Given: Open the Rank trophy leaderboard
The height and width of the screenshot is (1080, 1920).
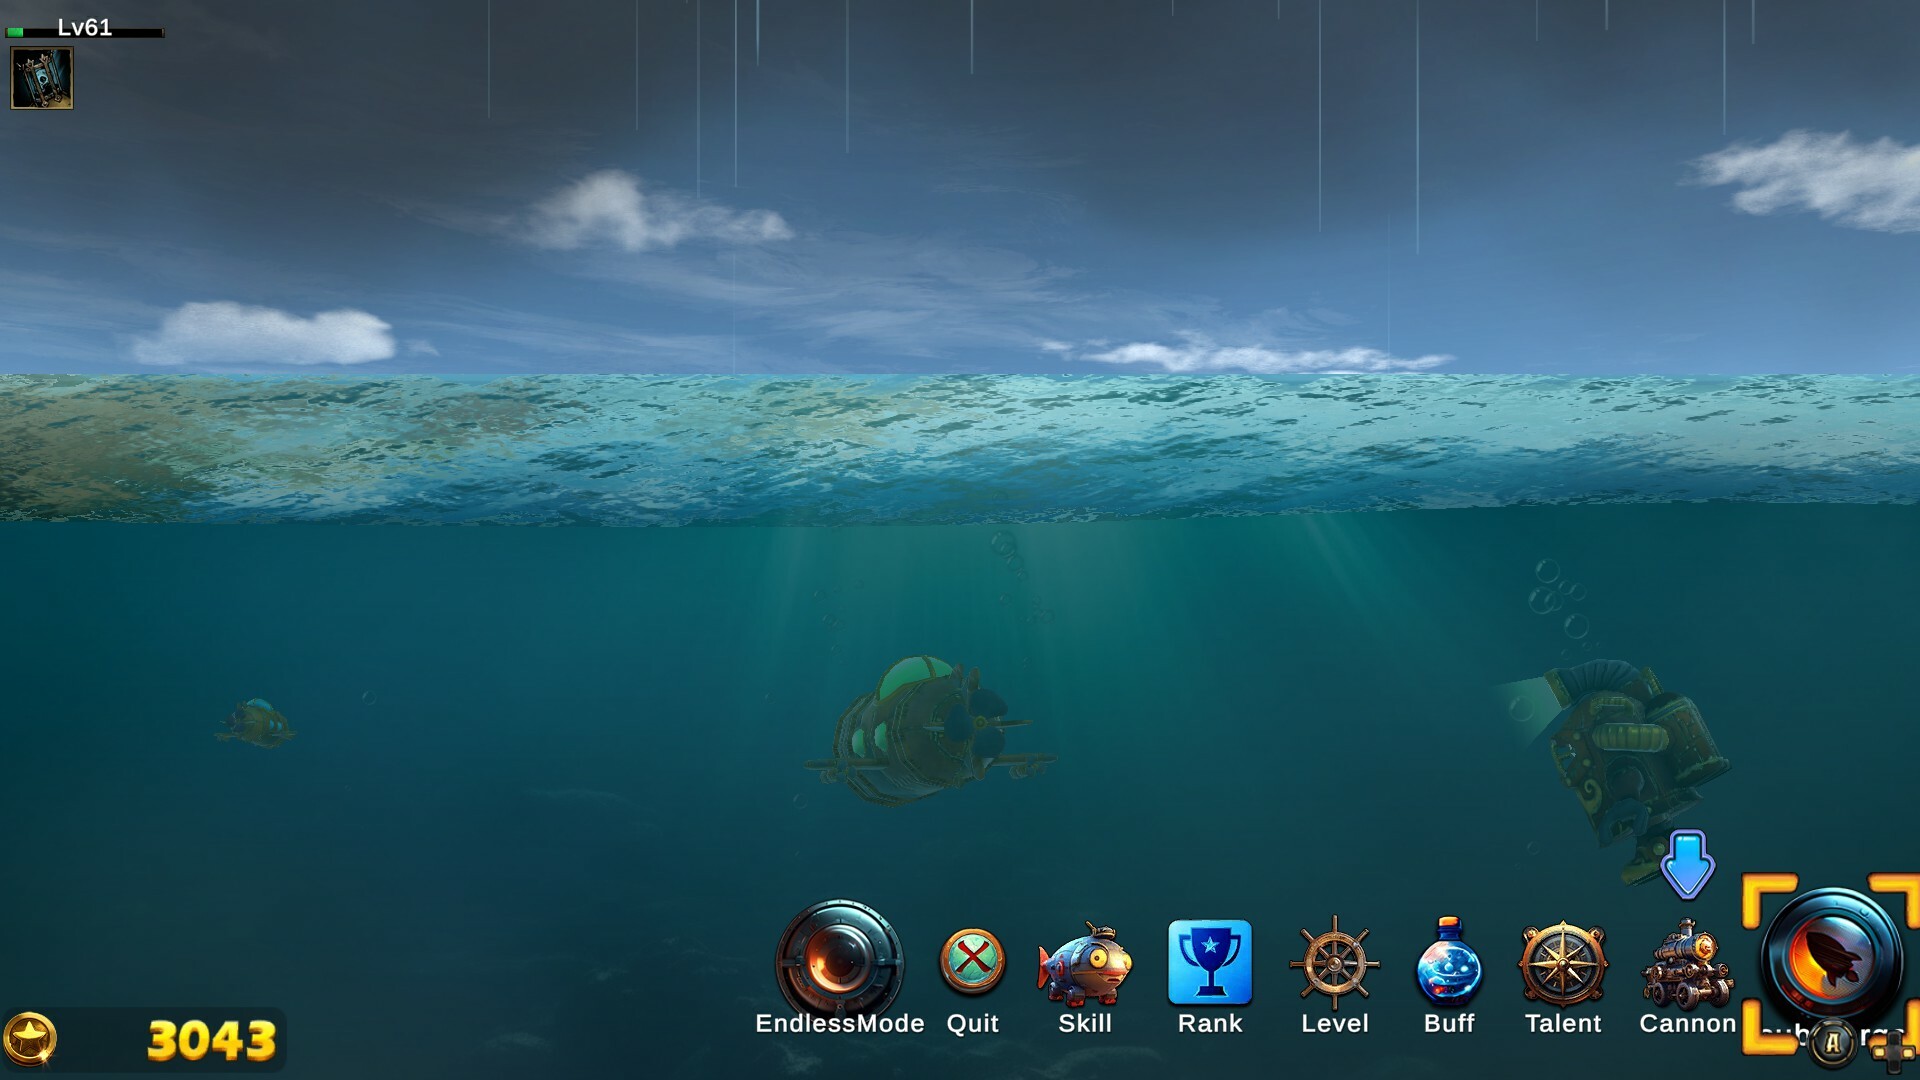Looking at the screenshot, I should click(x=1211, y=963).
